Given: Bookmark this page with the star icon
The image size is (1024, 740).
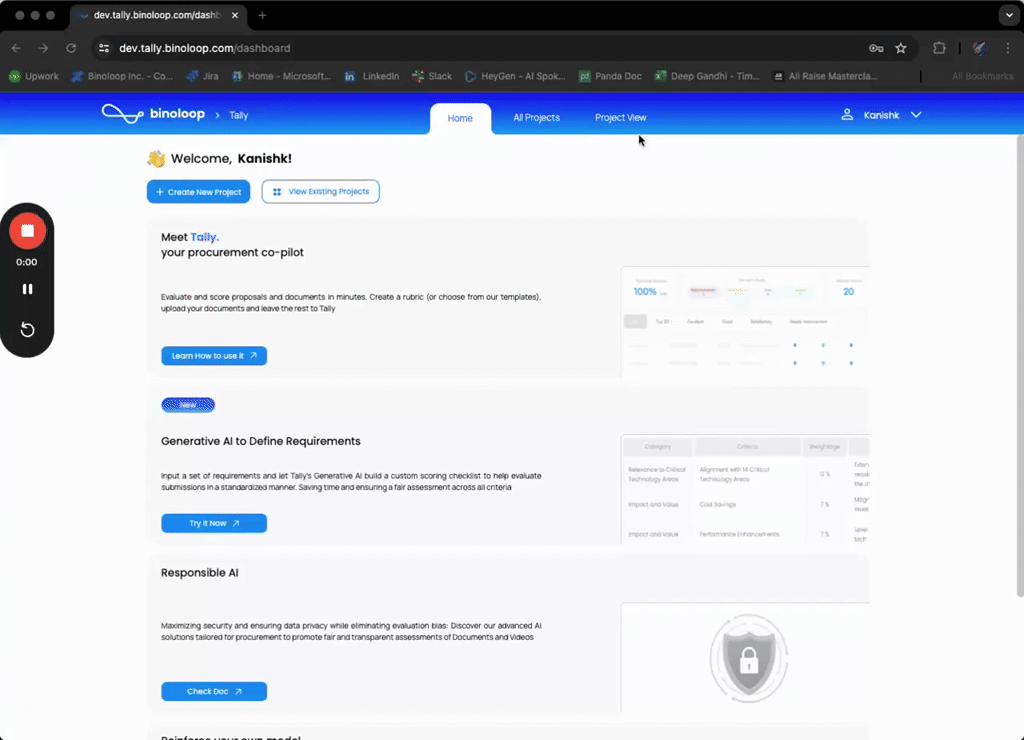Looking at the screenshot, I should click(901, 48).
